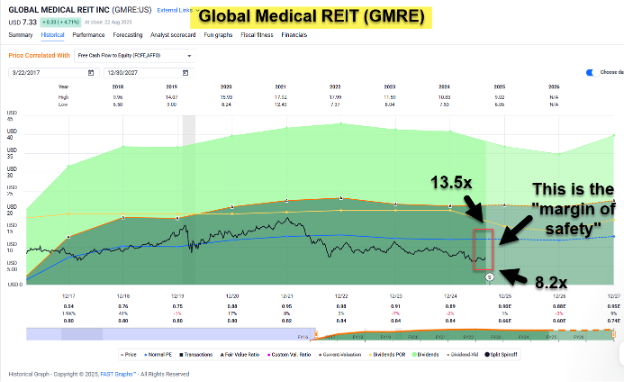Click the 2018 column header
The image size is (624, 382).
[117, 87]
